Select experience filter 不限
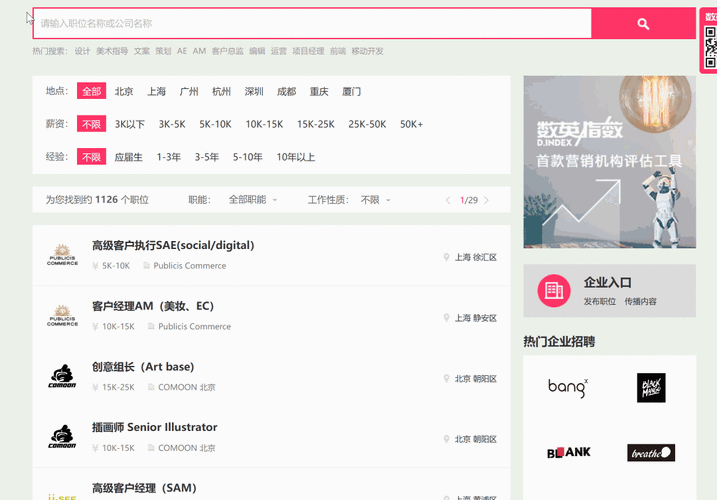 pyautogui.click(x=91, y=156)
